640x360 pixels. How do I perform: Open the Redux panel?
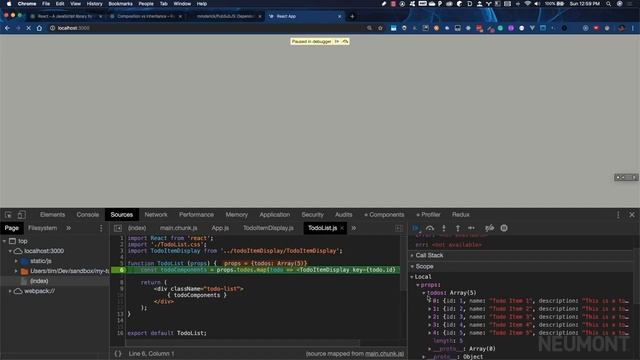461,215
